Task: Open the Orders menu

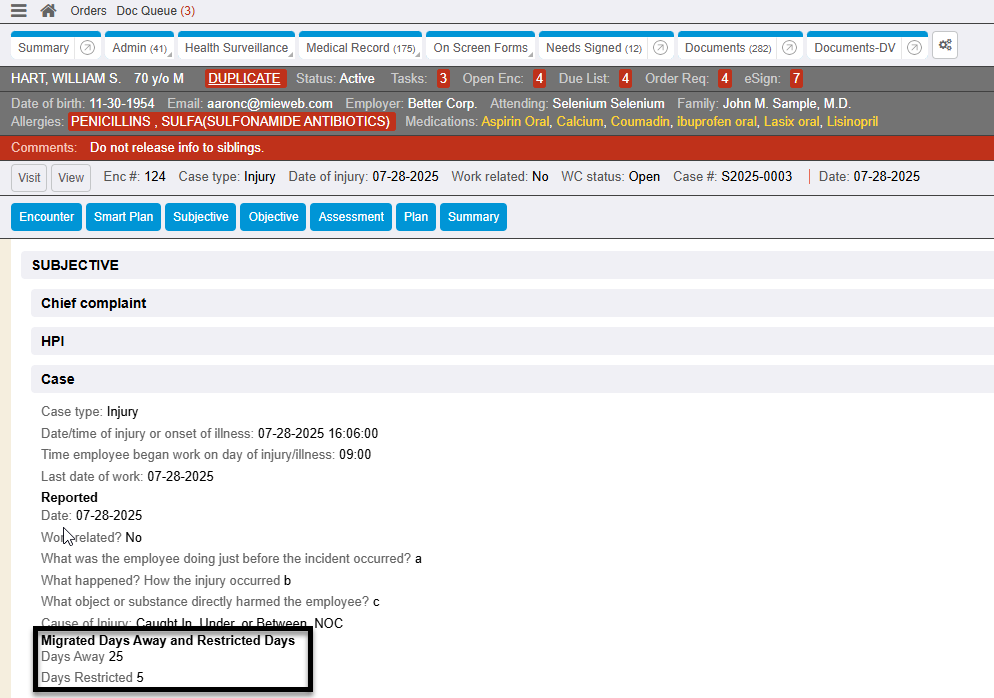Action: pyautogui.click(x=89, y=11)
